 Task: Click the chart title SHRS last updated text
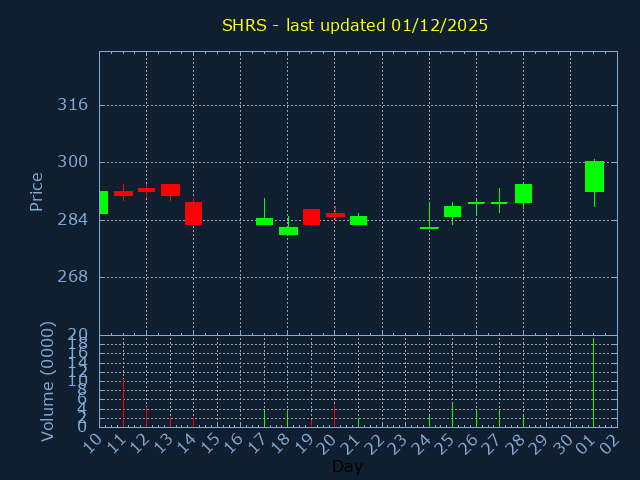355,25
